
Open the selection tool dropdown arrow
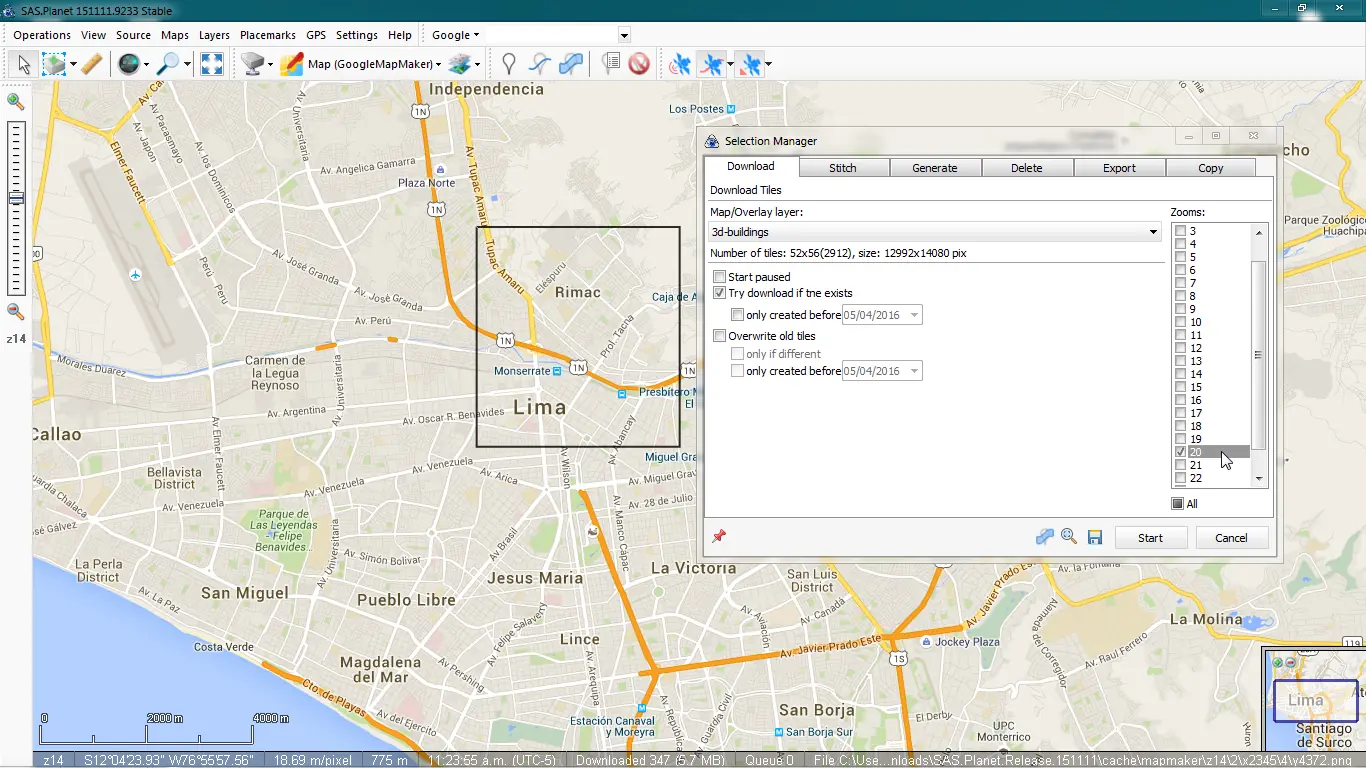[73, 65]
